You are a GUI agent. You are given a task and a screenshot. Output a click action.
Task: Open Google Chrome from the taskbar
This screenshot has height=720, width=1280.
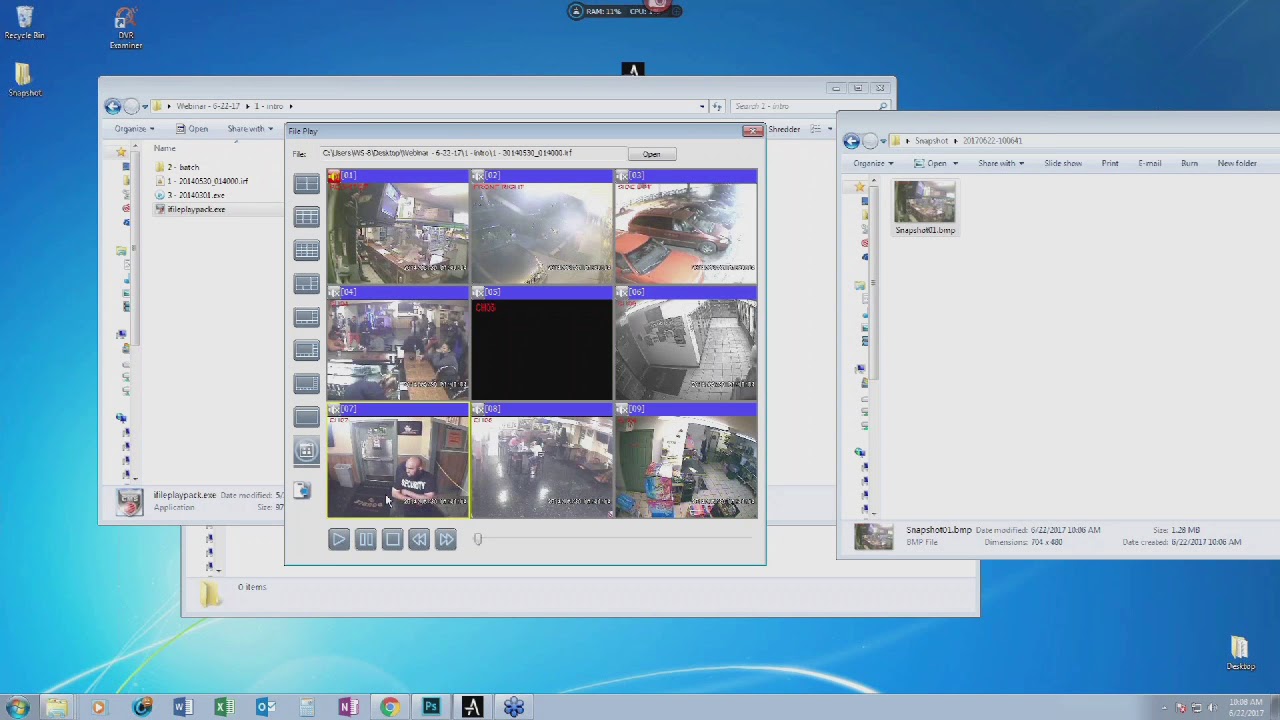389,707
